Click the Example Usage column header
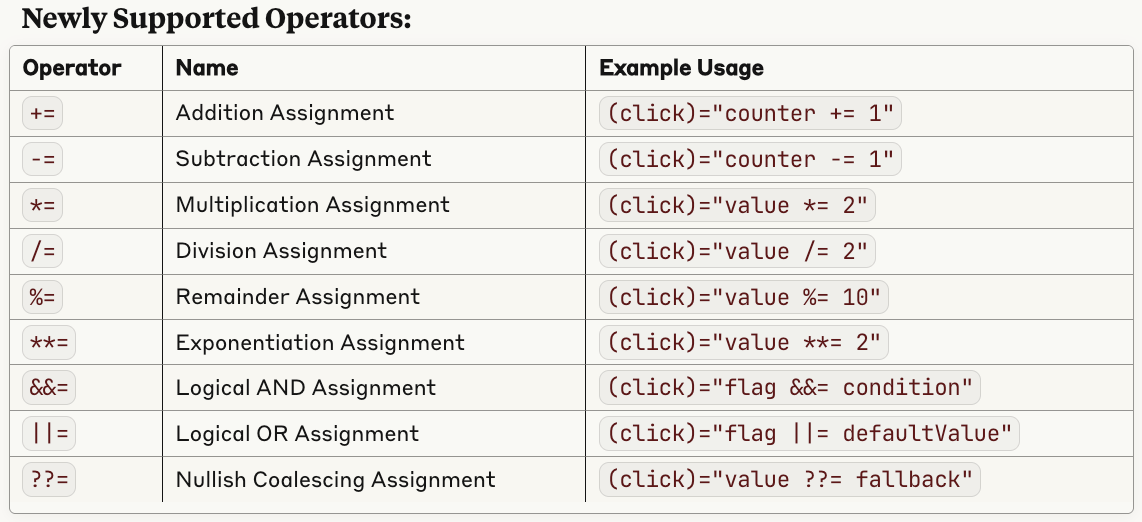 click(681, 68)
